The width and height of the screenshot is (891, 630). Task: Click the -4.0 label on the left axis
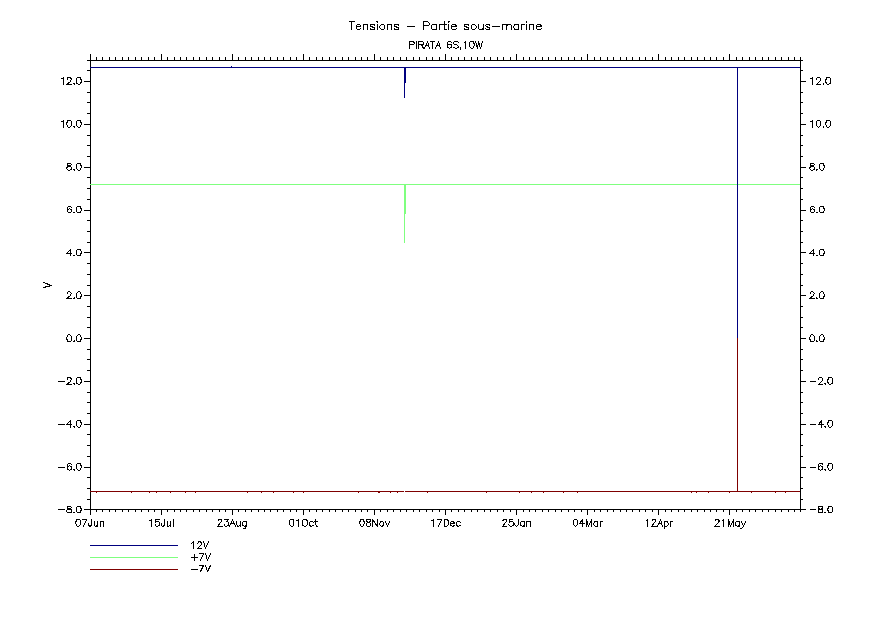click(70, 425)
